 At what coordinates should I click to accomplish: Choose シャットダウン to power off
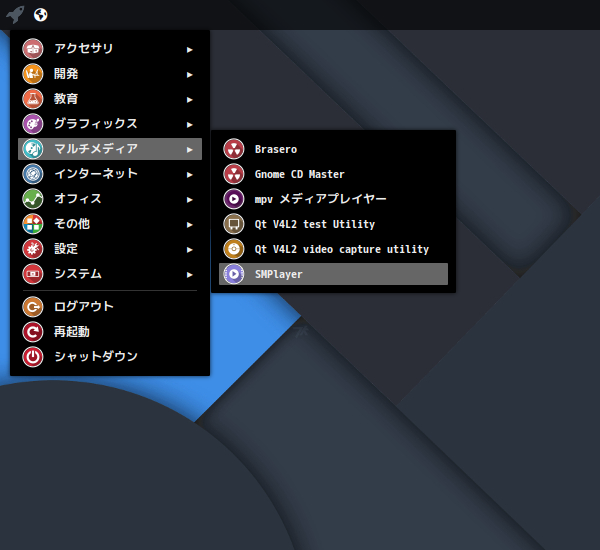point(110,357)
